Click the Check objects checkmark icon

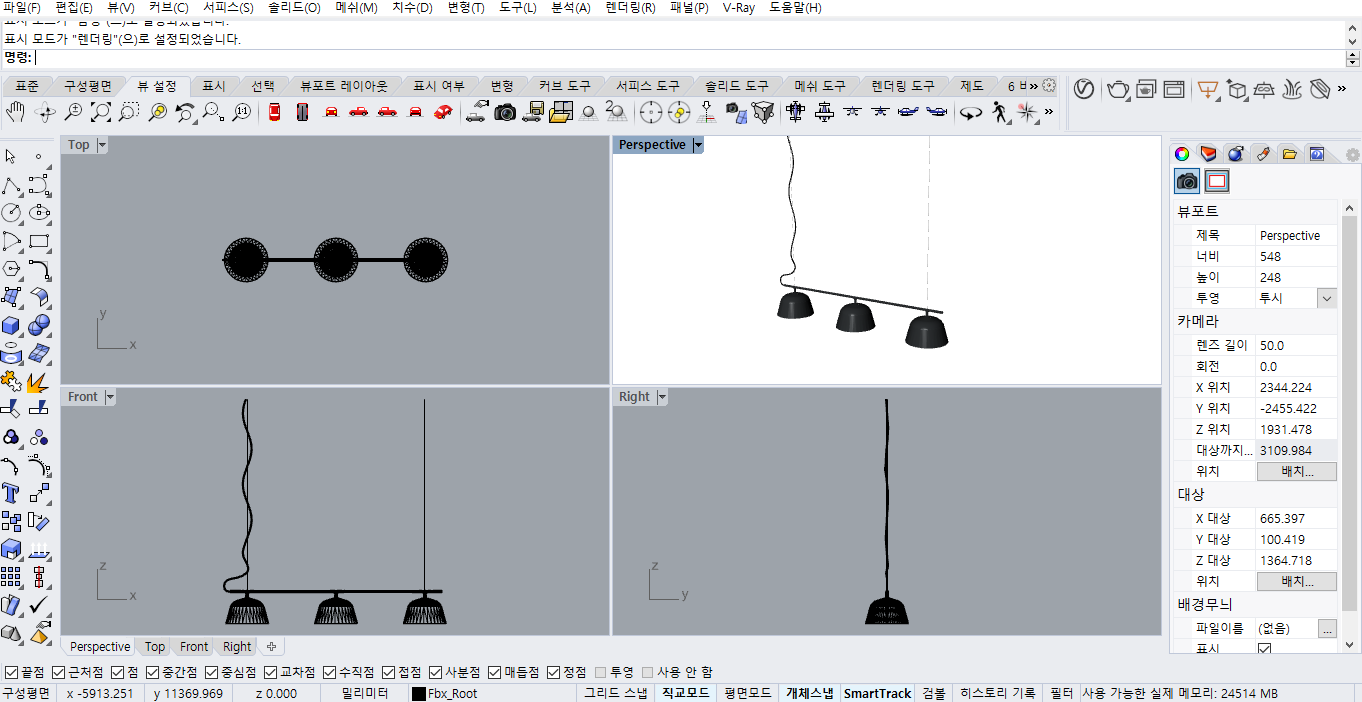(x=39, y=605)
